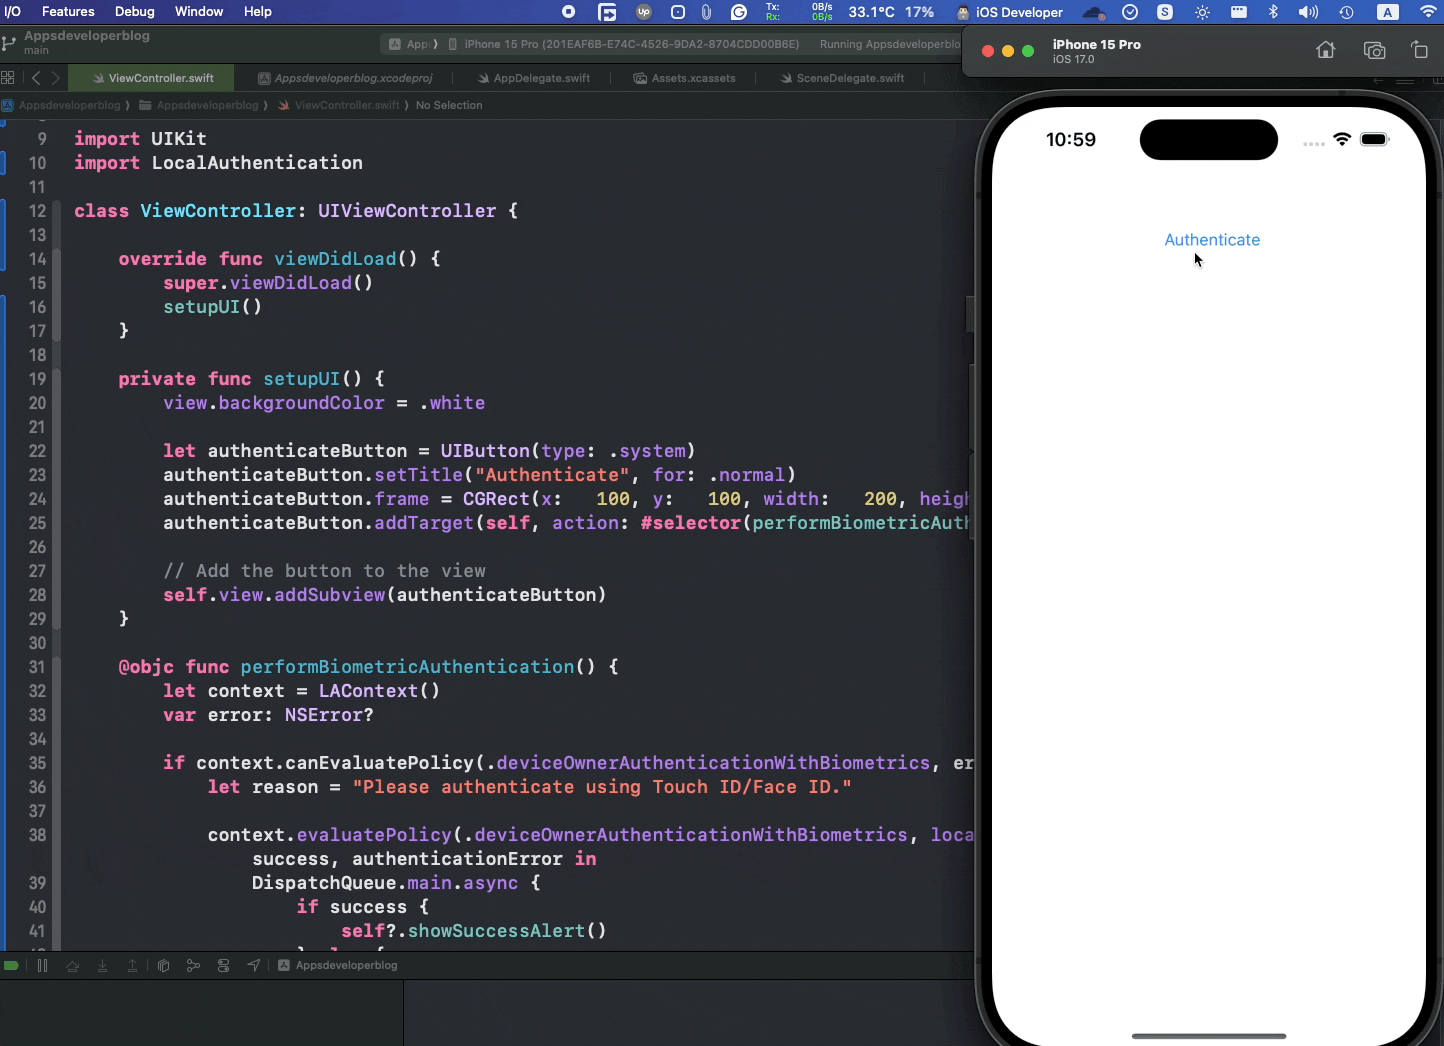Open the environment overrides popover
Screen dimensions: 1444x1046
click(224, 965)
